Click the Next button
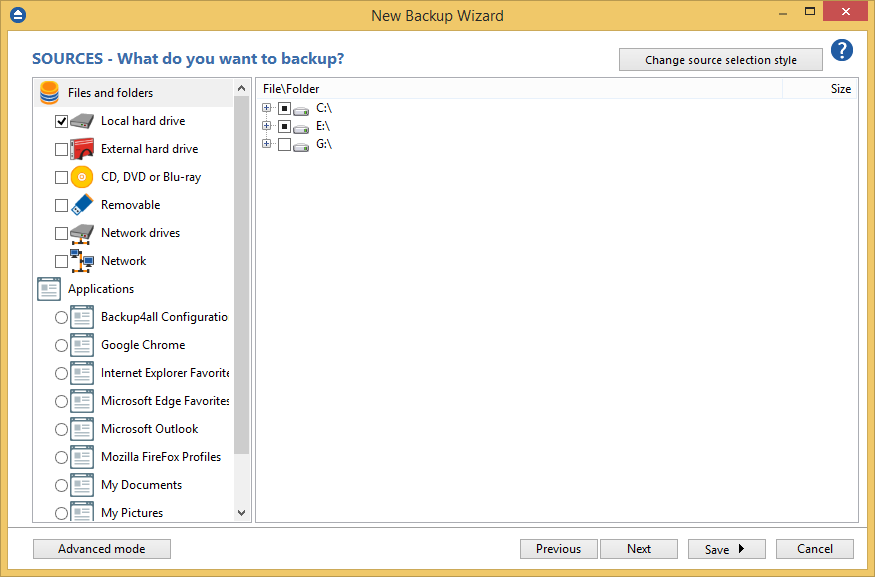Viewport: 875px width, 577px height. (x=639, y=548)
